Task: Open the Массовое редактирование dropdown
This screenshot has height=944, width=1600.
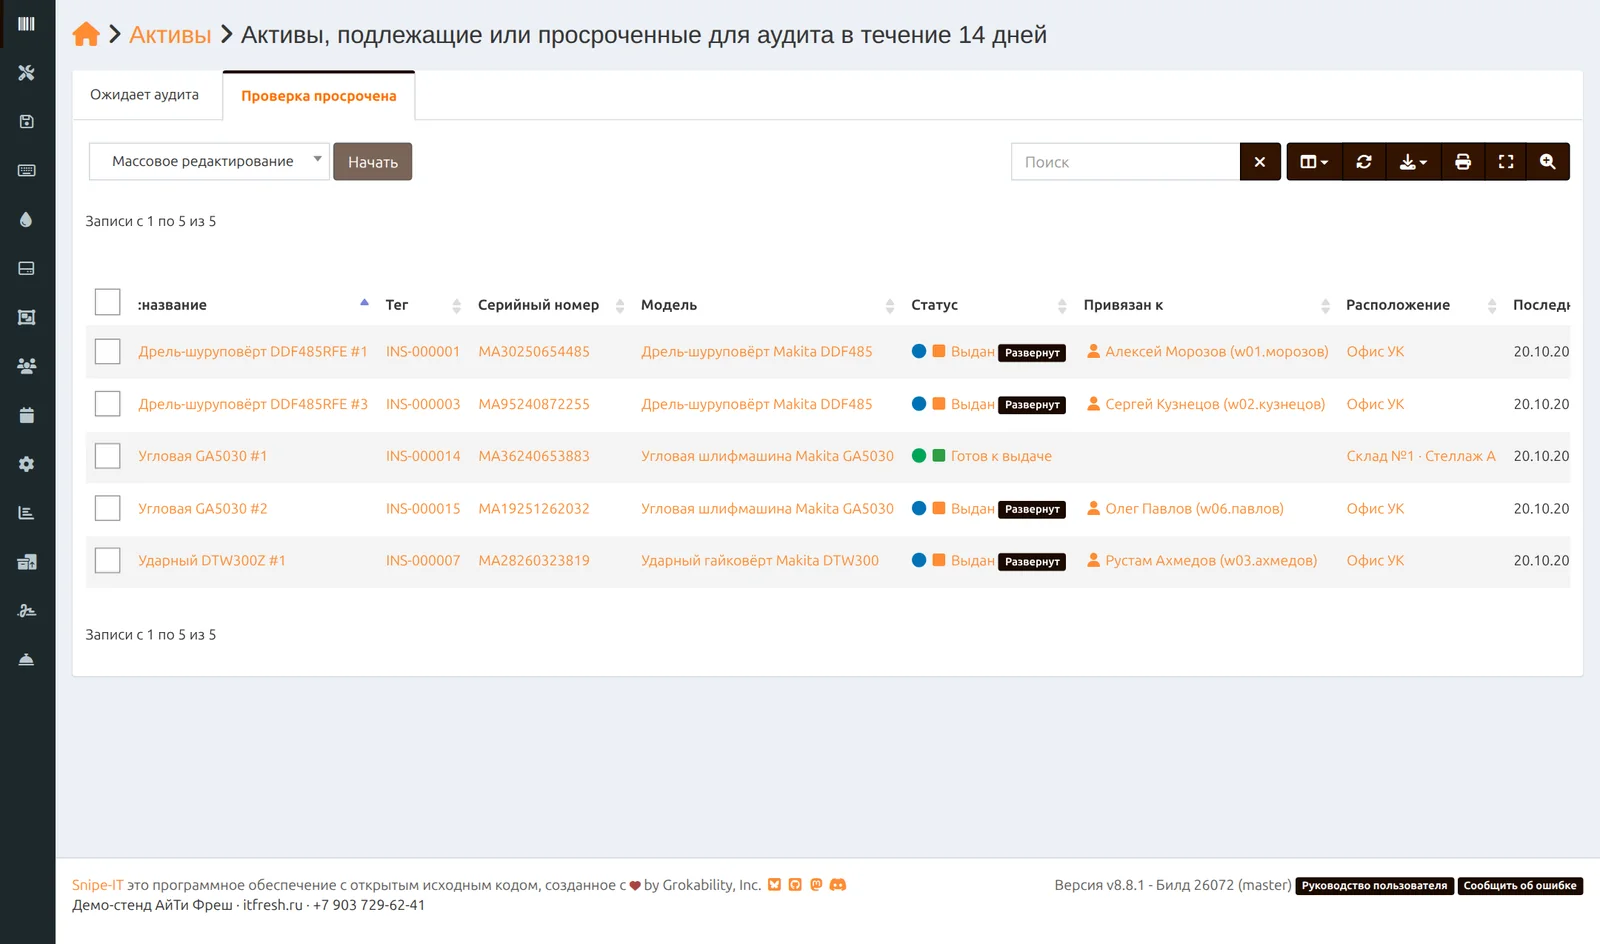Action: coord(209,161)
